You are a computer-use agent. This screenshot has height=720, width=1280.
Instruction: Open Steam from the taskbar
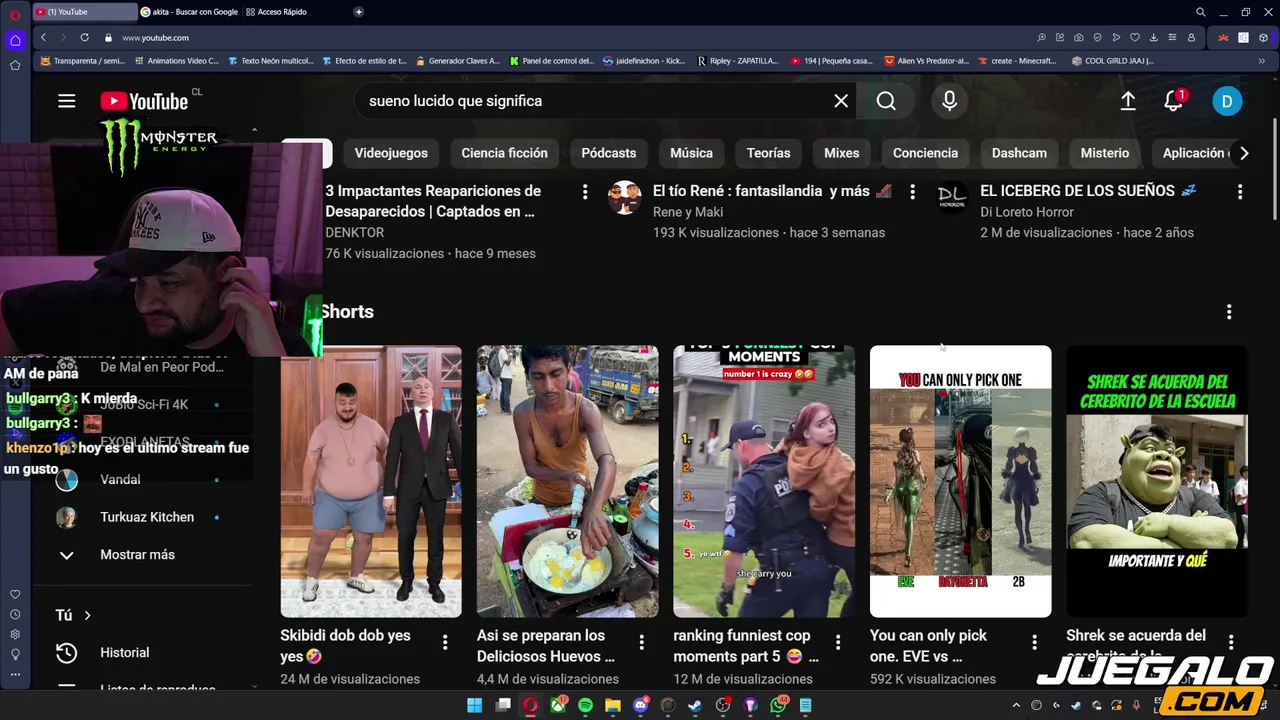coord(695,705)
